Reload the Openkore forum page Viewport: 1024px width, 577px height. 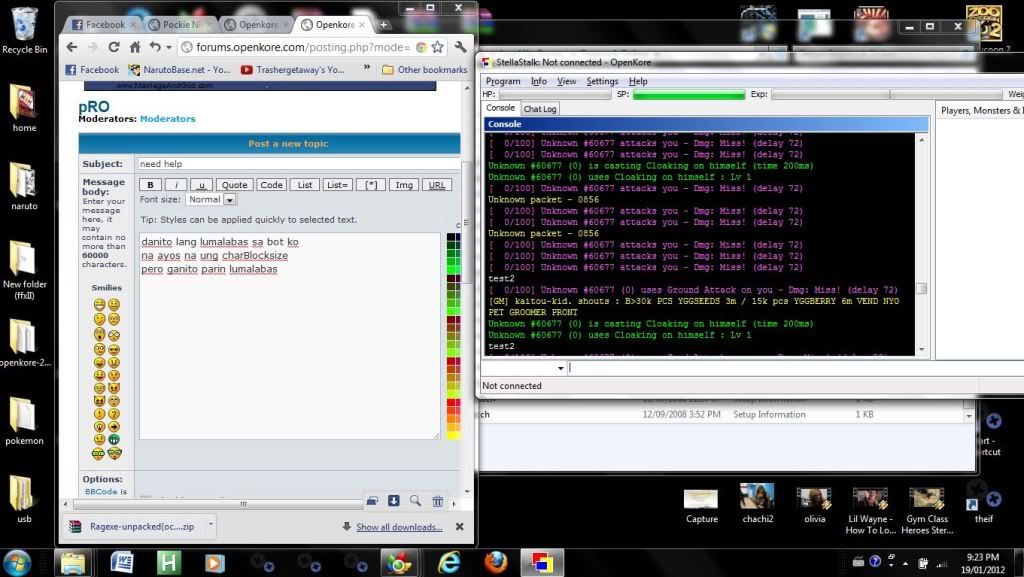[114, 47]
